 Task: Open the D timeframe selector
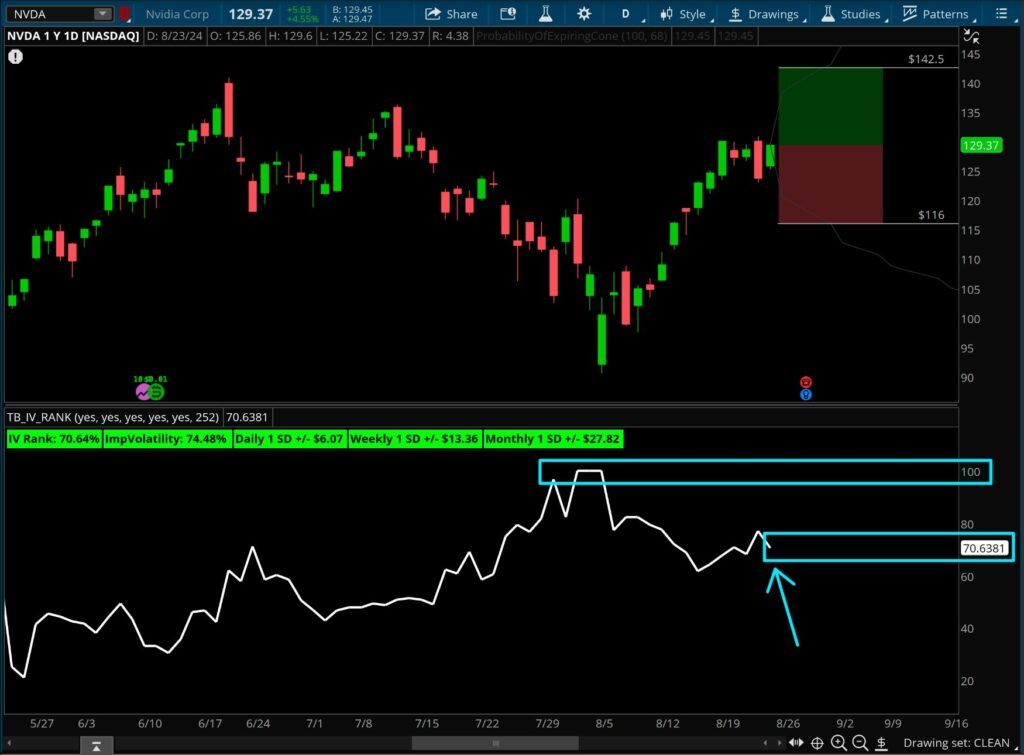click(x=626, y=14)
